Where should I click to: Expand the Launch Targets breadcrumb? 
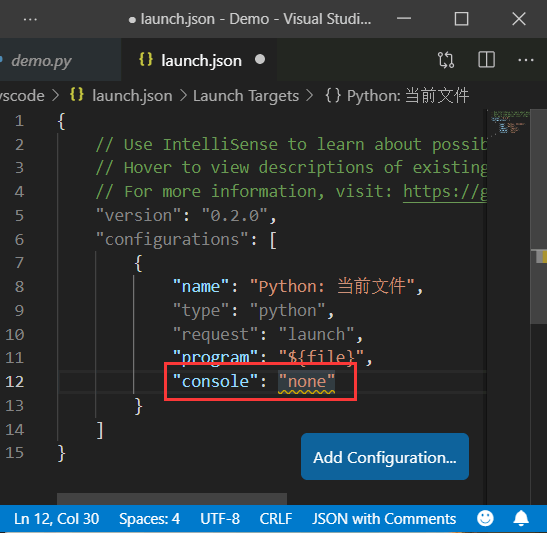tap(246, 96)
